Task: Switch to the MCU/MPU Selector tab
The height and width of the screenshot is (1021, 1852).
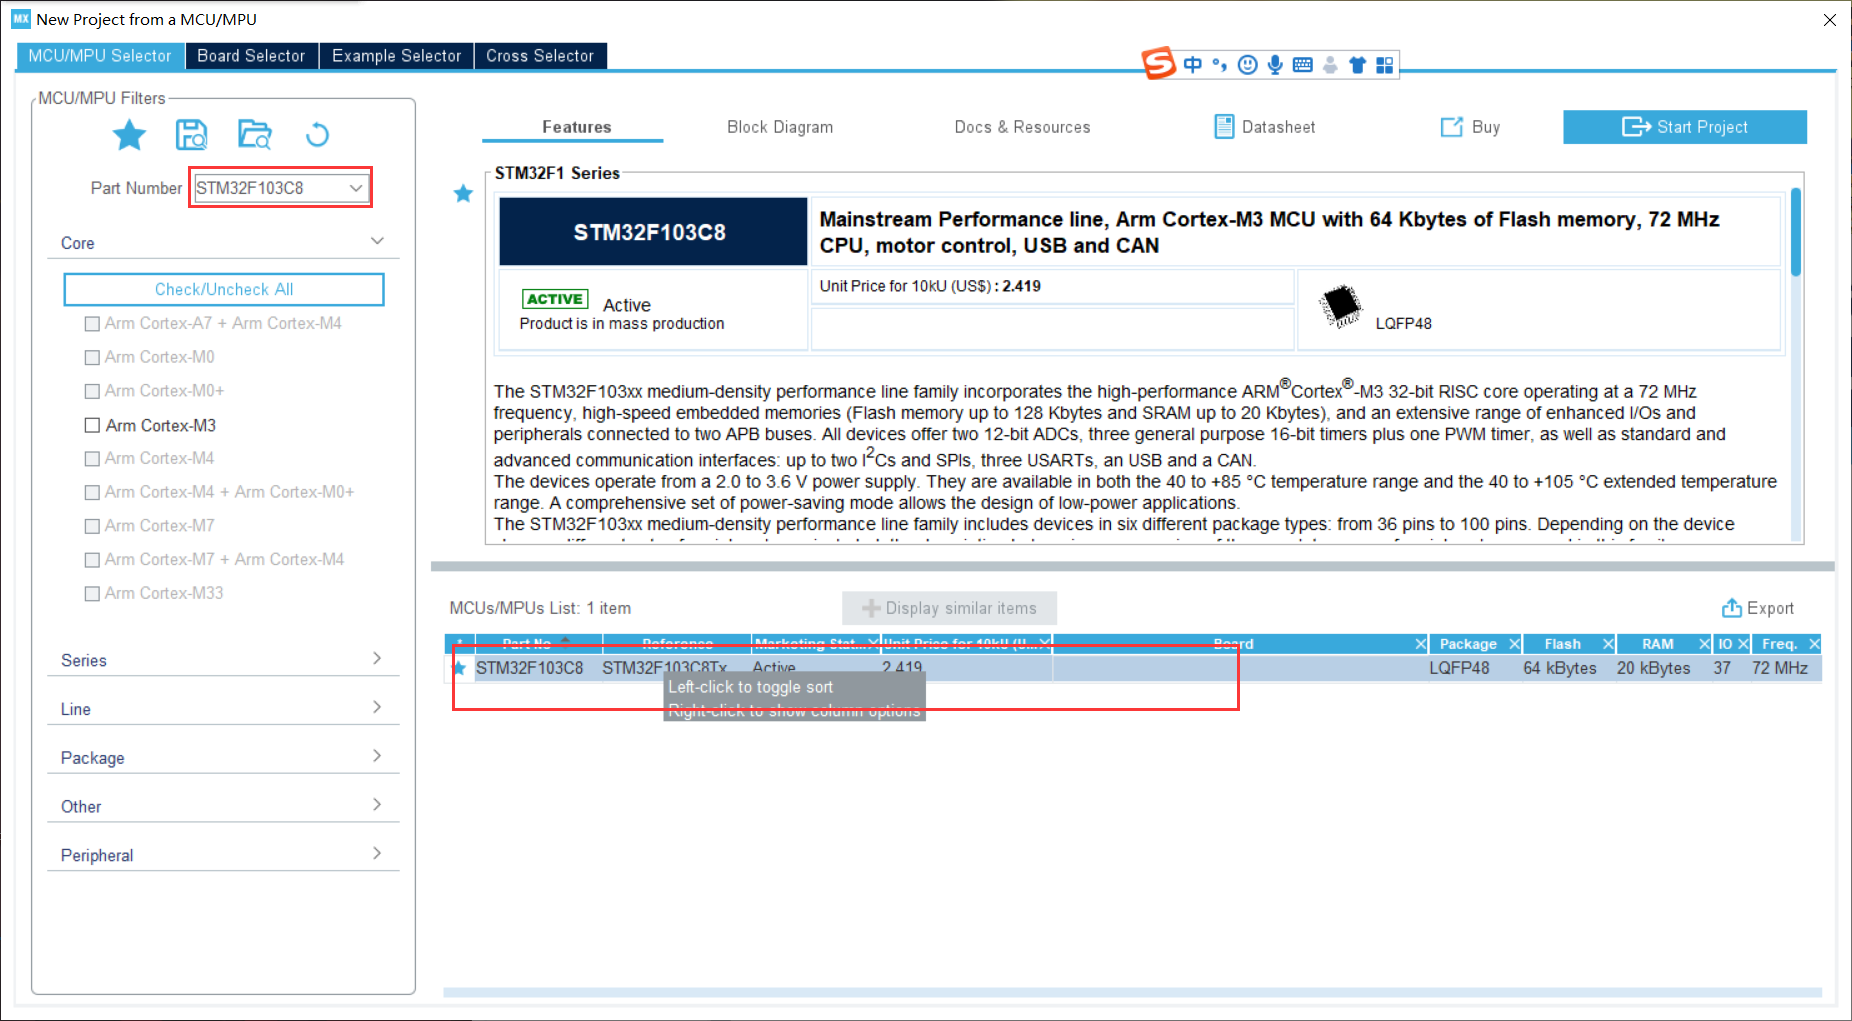Action: [100, 56]
